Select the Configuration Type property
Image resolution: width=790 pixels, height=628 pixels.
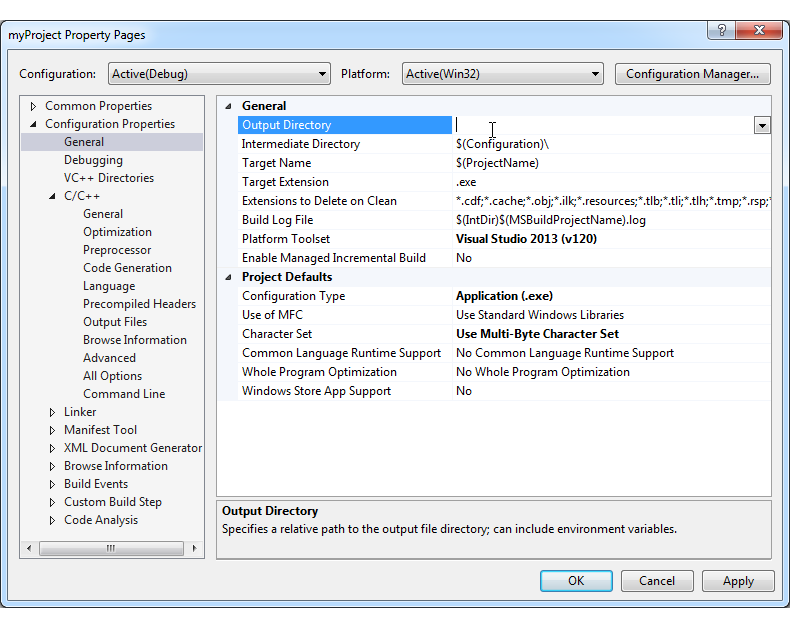[x=345, y=296]
